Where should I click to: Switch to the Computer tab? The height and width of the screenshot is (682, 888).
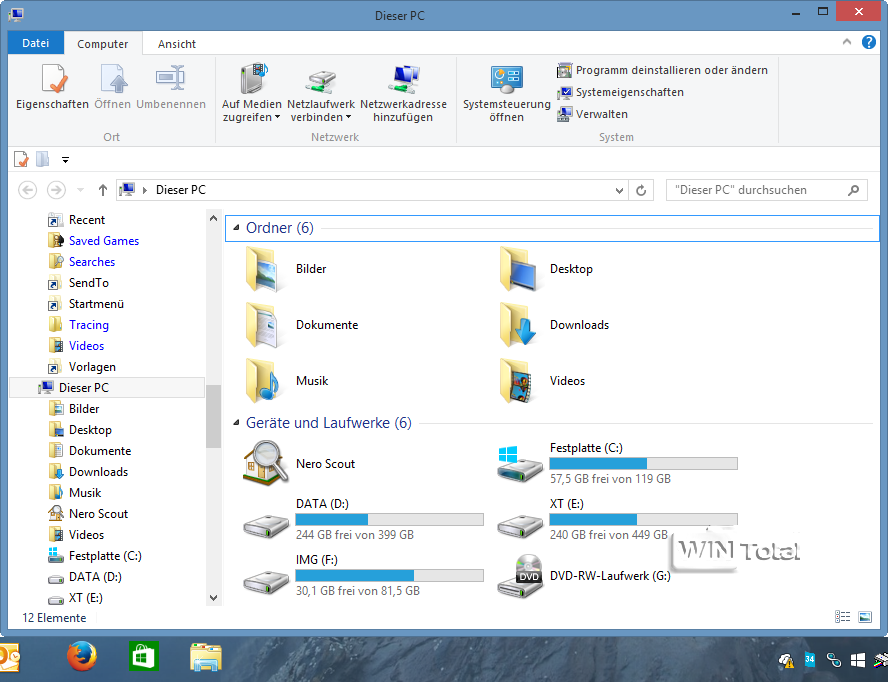[x=103, y=44]
